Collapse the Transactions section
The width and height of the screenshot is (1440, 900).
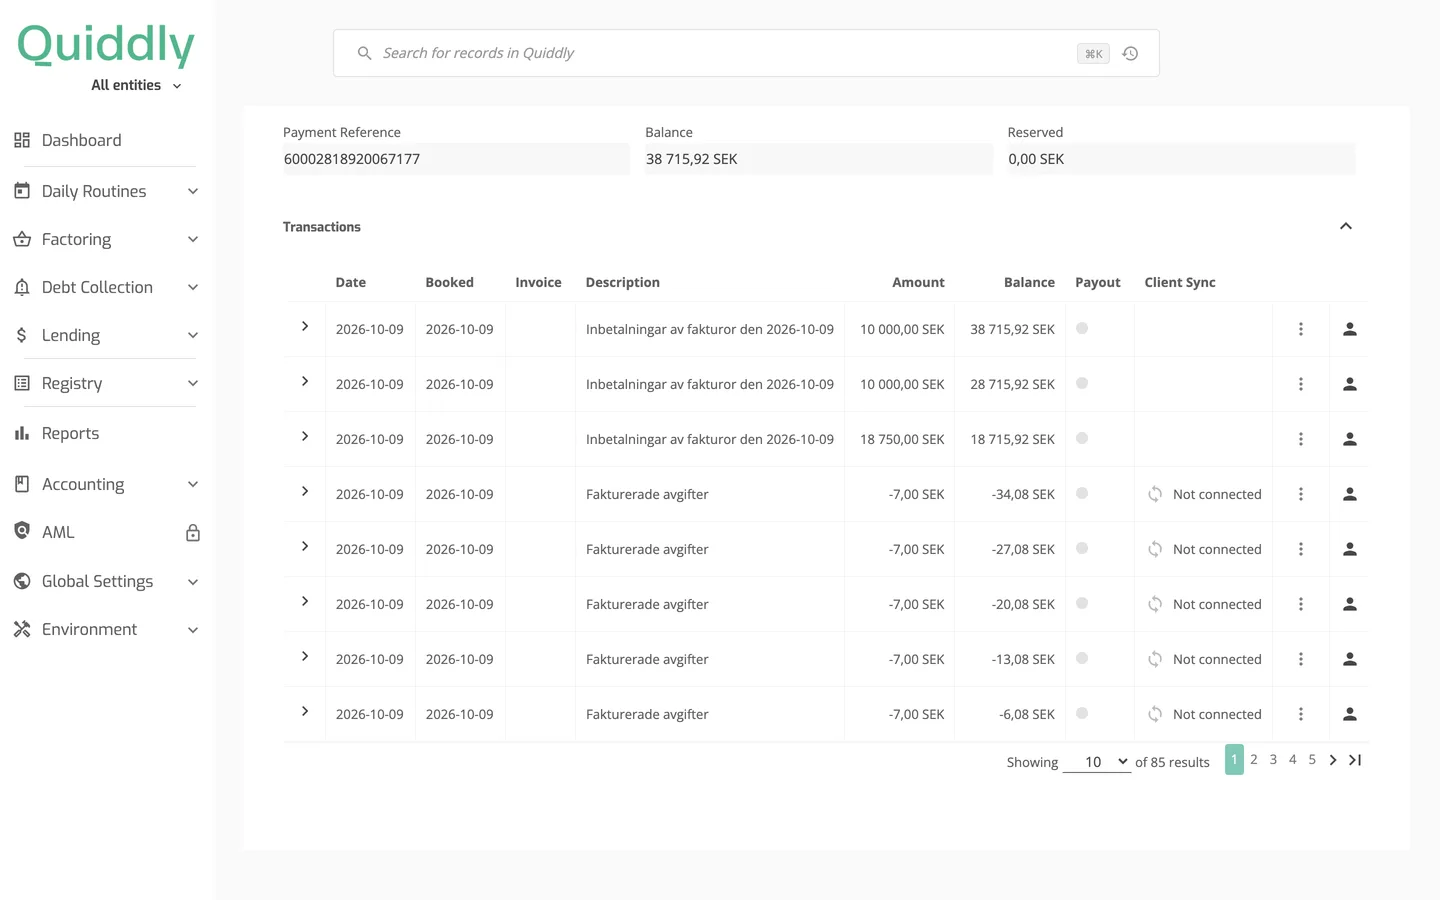coord(1346,226)
